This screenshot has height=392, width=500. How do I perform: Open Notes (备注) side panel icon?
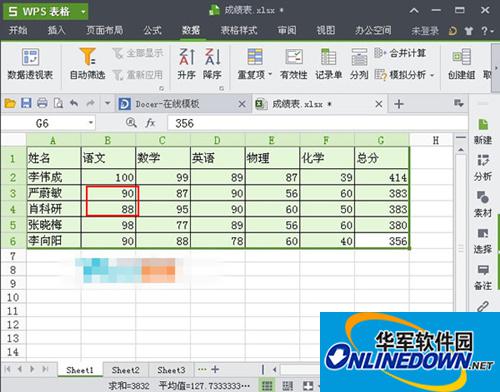coord(483,277)
